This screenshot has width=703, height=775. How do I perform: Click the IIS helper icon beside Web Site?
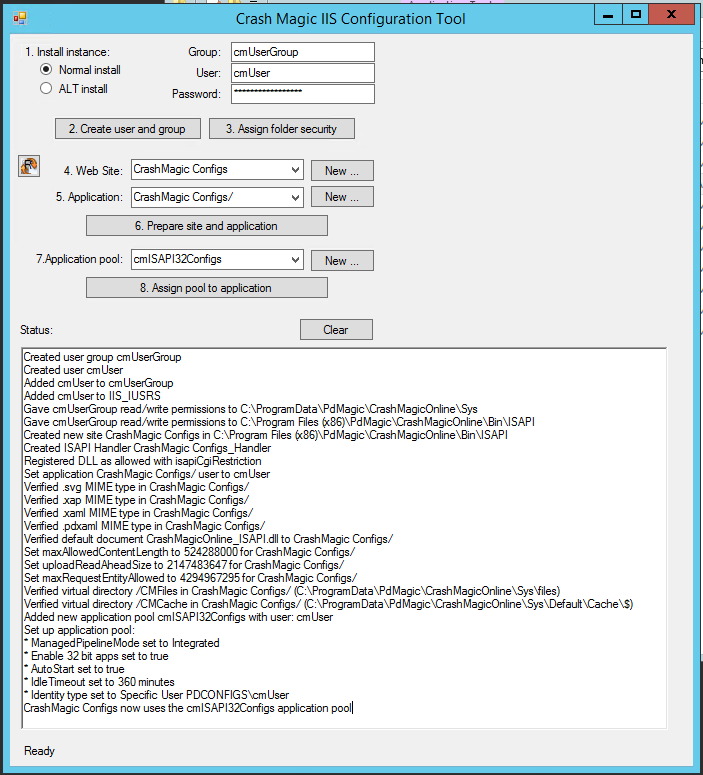point(29,166)
